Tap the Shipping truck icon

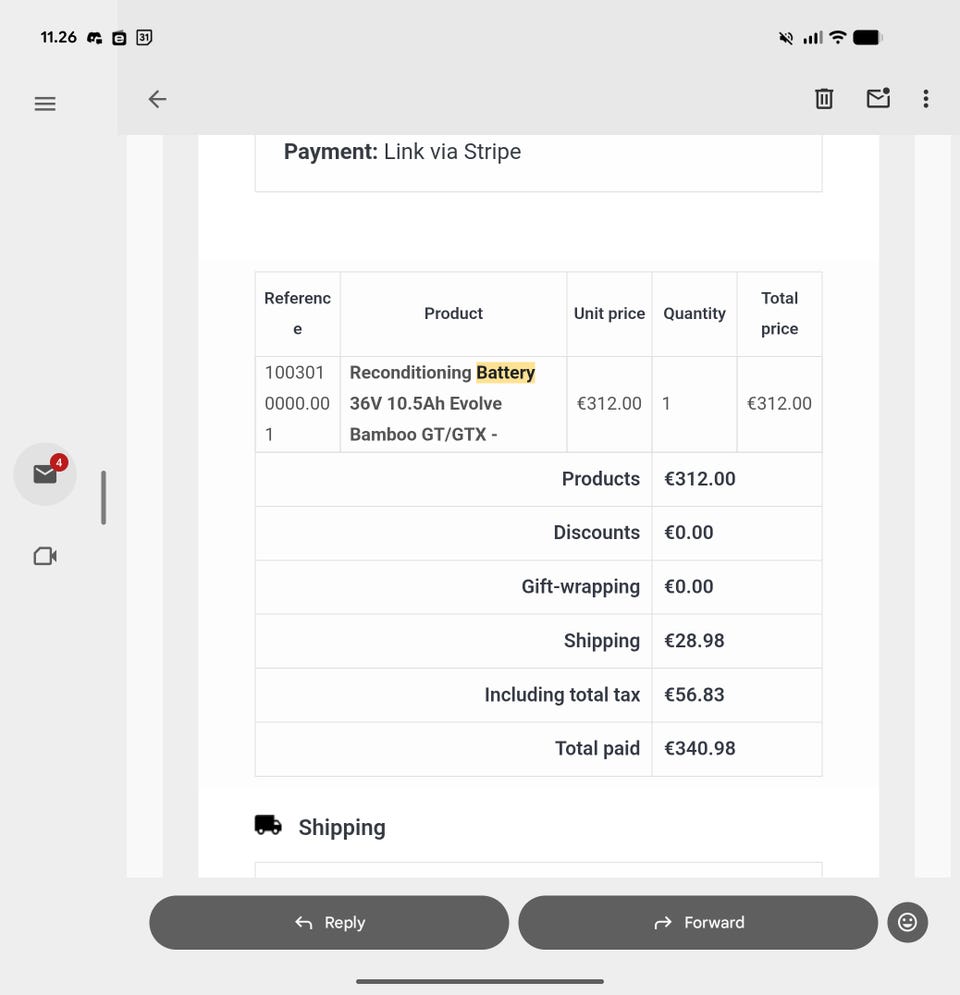268,825
